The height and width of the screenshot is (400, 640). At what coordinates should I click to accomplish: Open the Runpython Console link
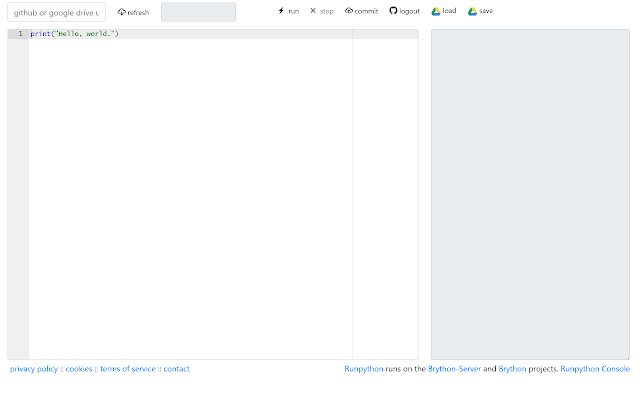pos(595,369)
